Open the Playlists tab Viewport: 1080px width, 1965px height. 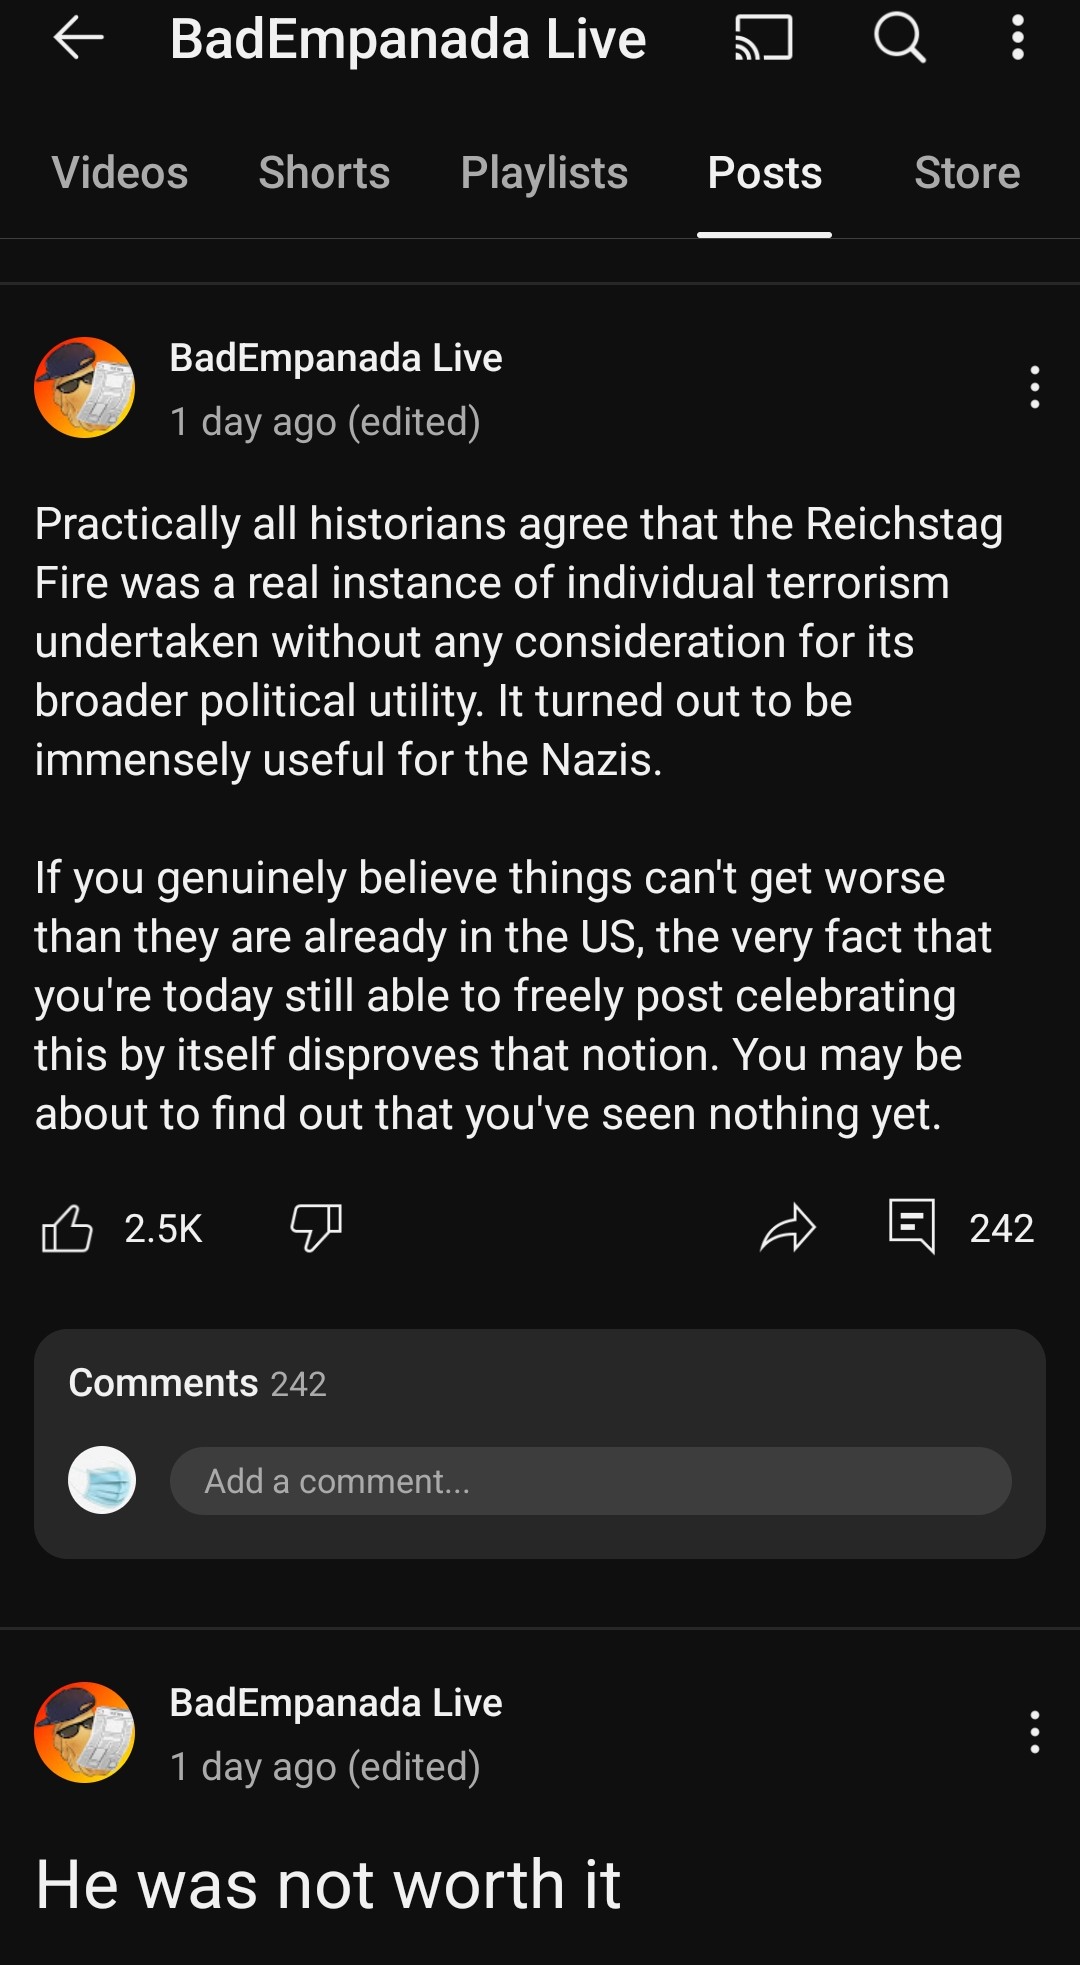coord(544,173)
